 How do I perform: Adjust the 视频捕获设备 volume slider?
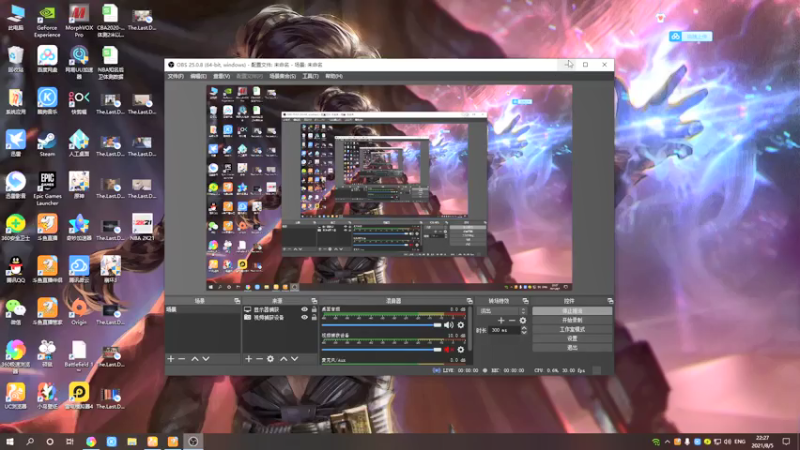(381, 349)
